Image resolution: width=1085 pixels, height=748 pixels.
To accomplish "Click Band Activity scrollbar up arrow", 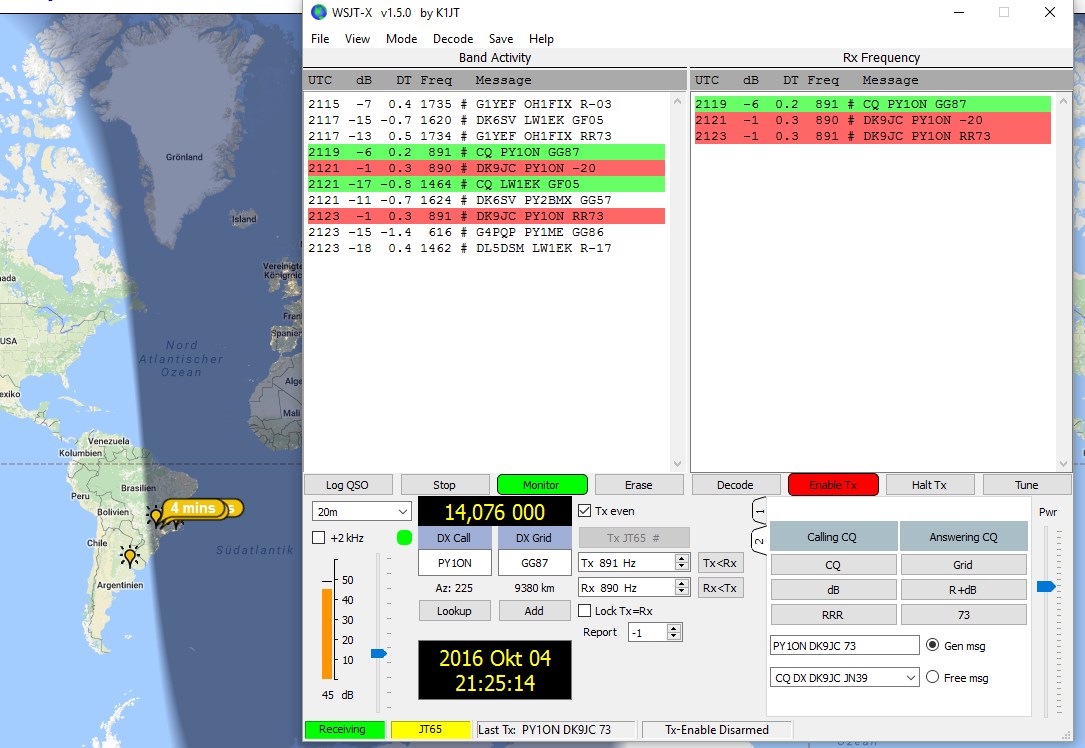I will point(677,101).
